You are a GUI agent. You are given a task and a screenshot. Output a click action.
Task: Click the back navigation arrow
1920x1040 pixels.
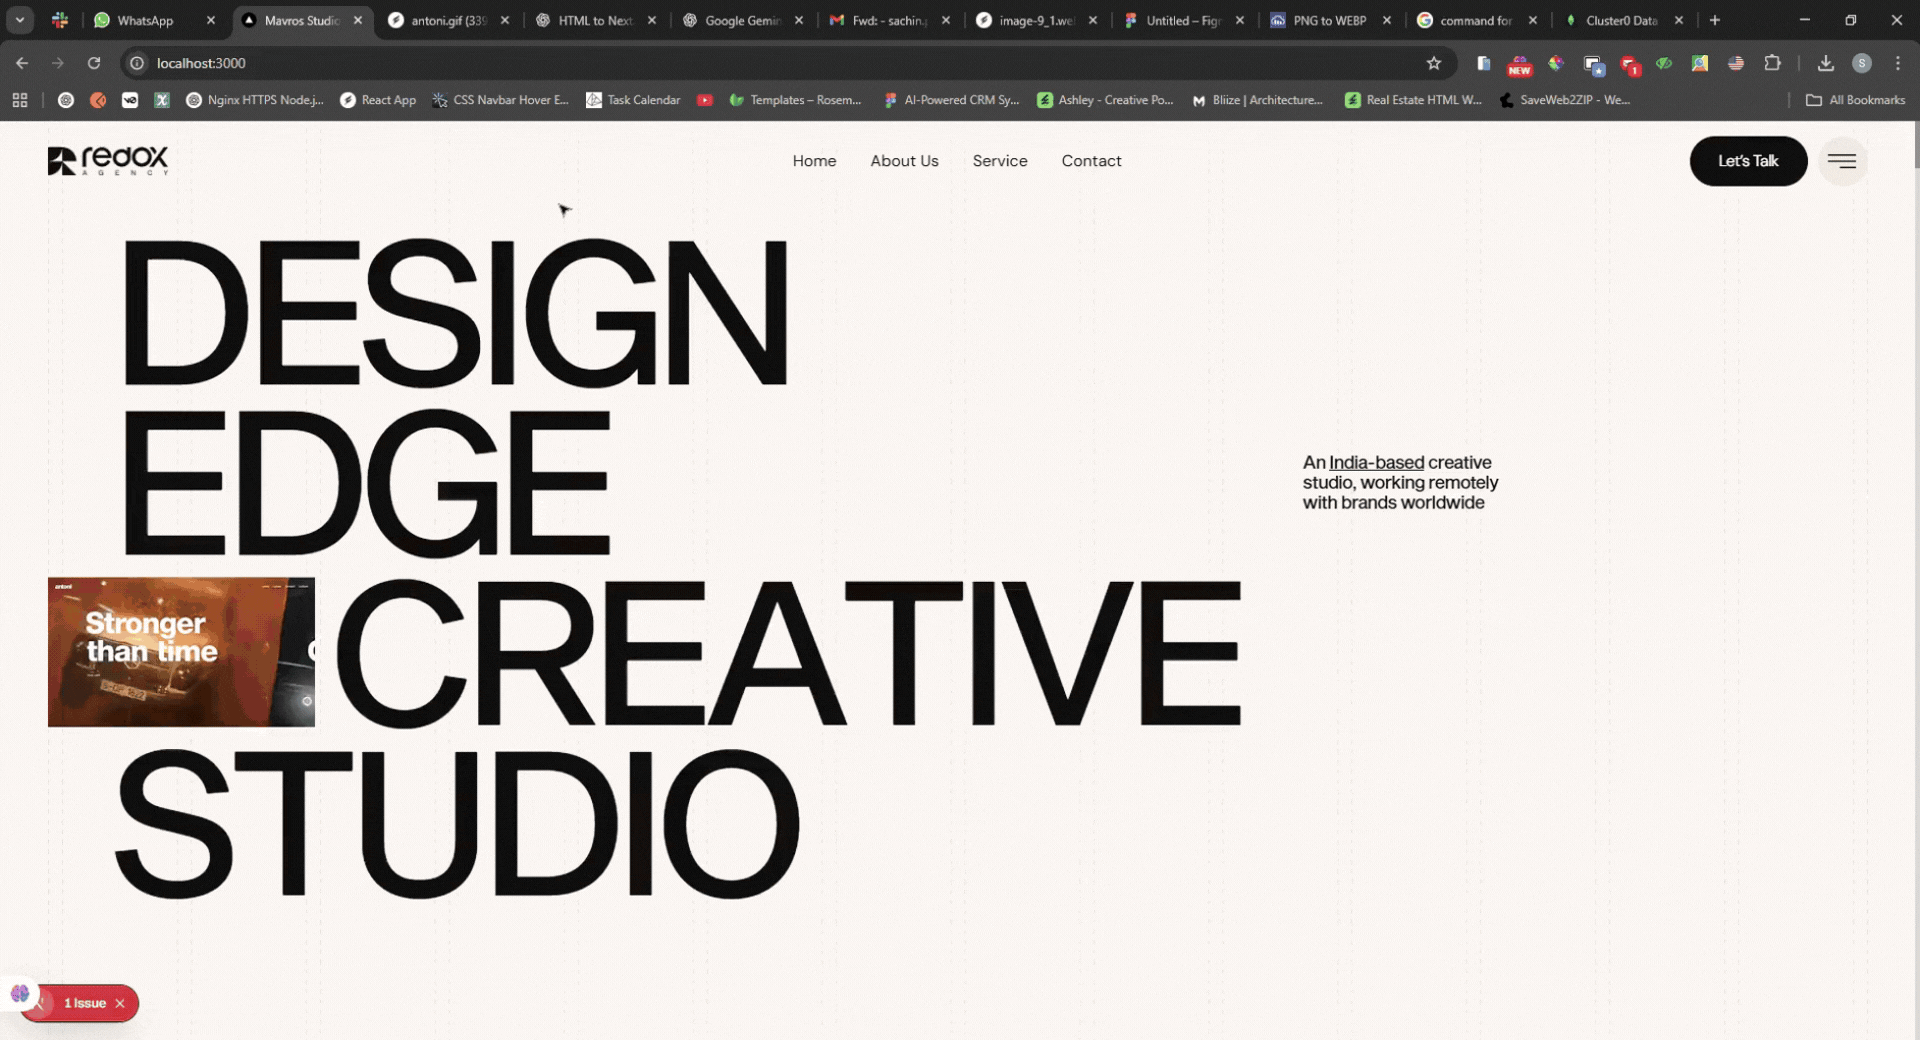click(x=22, y=63)
